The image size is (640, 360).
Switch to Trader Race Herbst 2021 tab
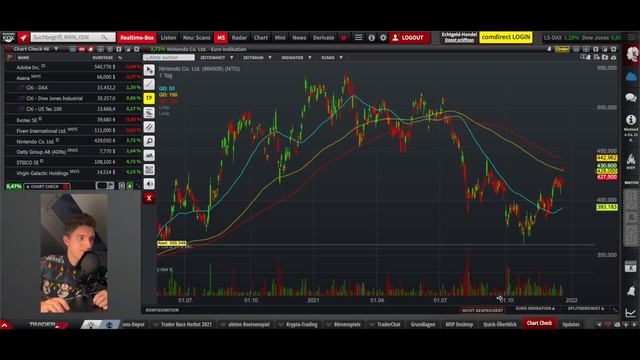[186, 324]
